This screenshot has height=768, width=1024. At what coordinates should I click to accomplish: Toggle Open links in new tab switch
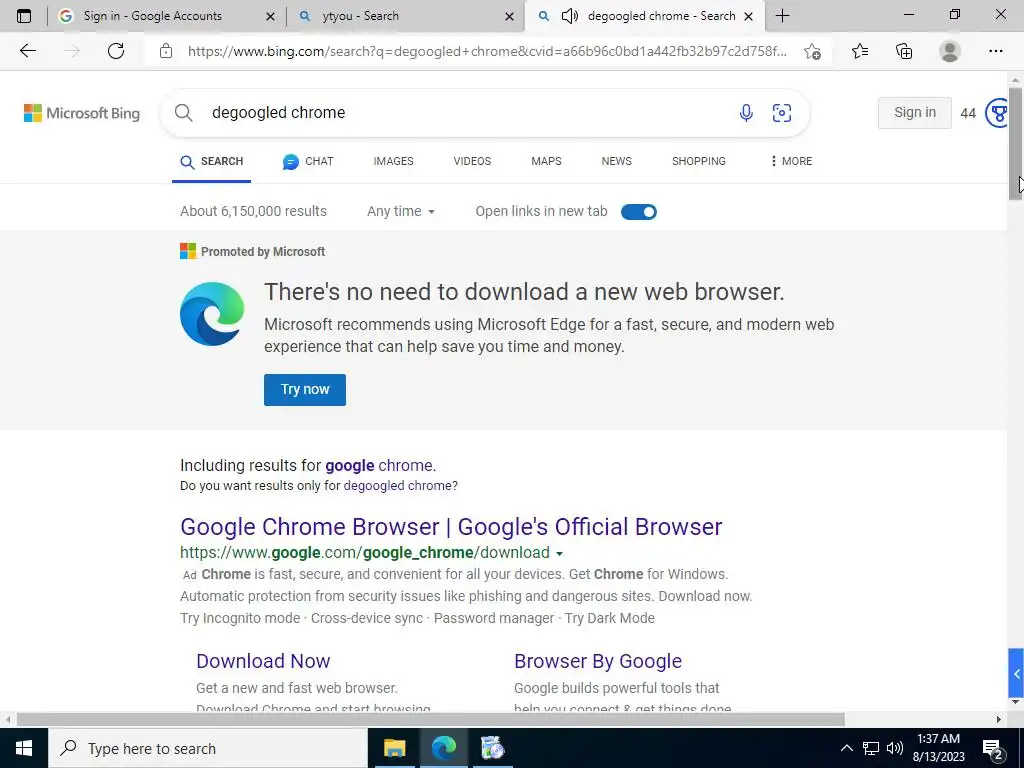[x=639, y=212]
